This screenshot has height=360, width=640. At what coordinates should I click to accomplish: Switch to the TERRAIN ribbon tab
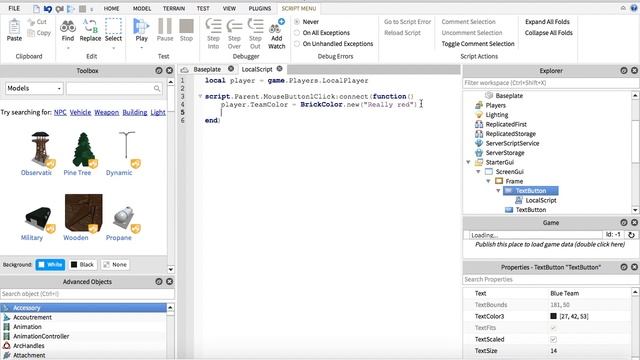point(174,8)
